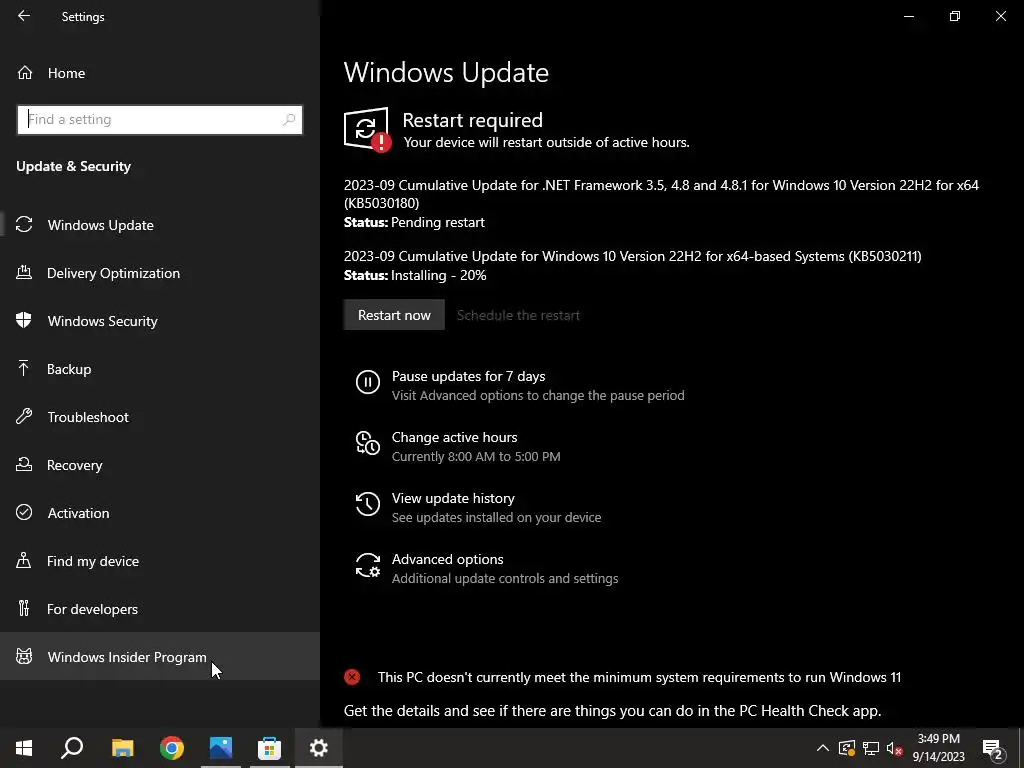Click the Delivery Optimization icon
This screenshot has width=1024, height=768.
click(x=24, y=272)
